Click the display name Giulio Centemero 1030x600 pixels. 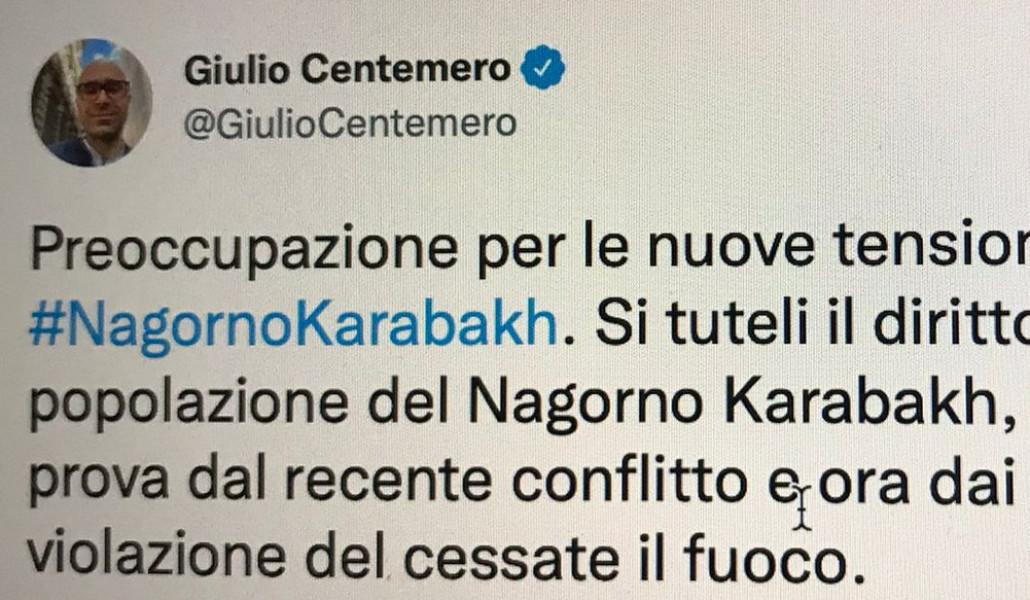[x=347, y=69]
